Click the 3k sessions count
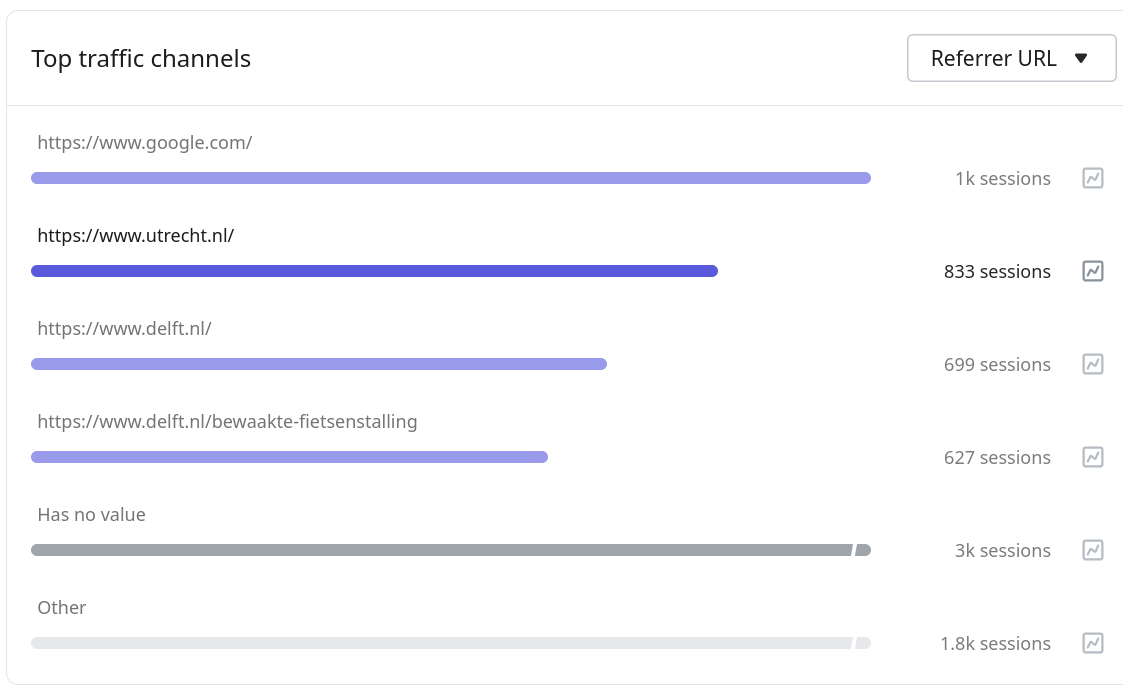The image size is (1123, 690). 1002,550
